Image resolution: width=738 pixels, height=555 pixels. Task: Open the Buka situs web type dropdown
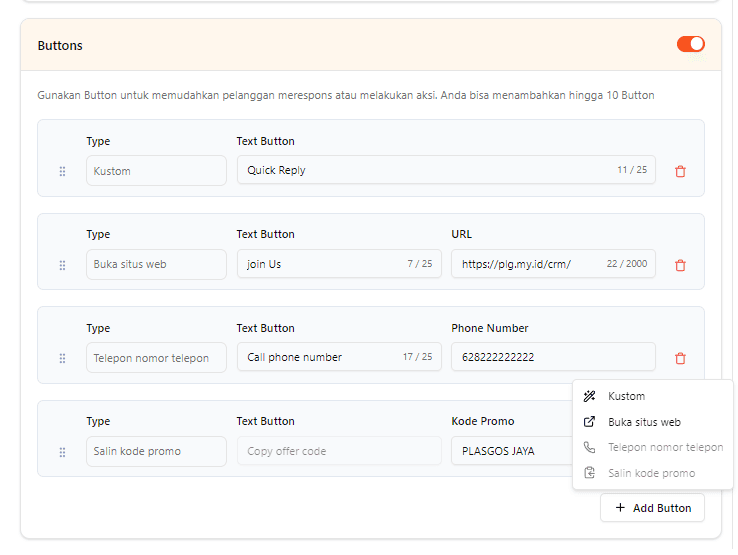(x=156, y=265)
